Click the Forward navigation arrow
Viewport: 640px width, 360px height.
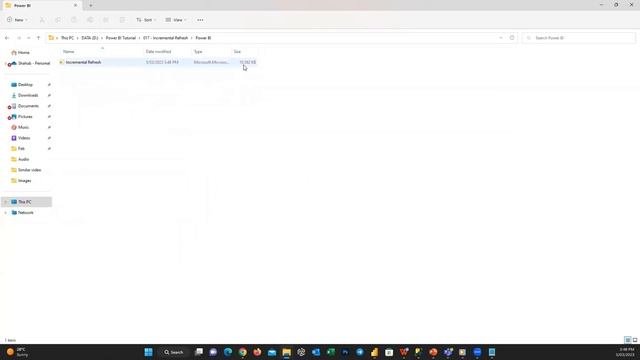pyautogui.click(x=19, y=38)
